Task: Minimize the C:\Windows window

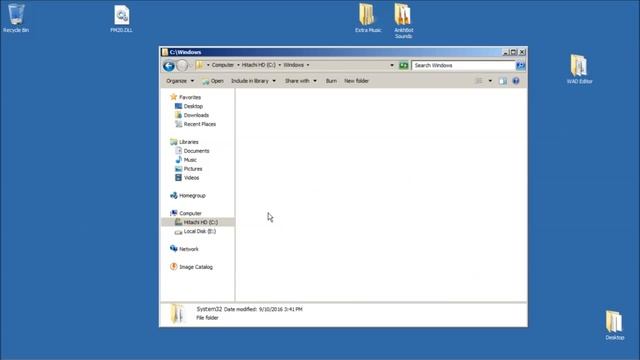Action: [x=505, y=52]
